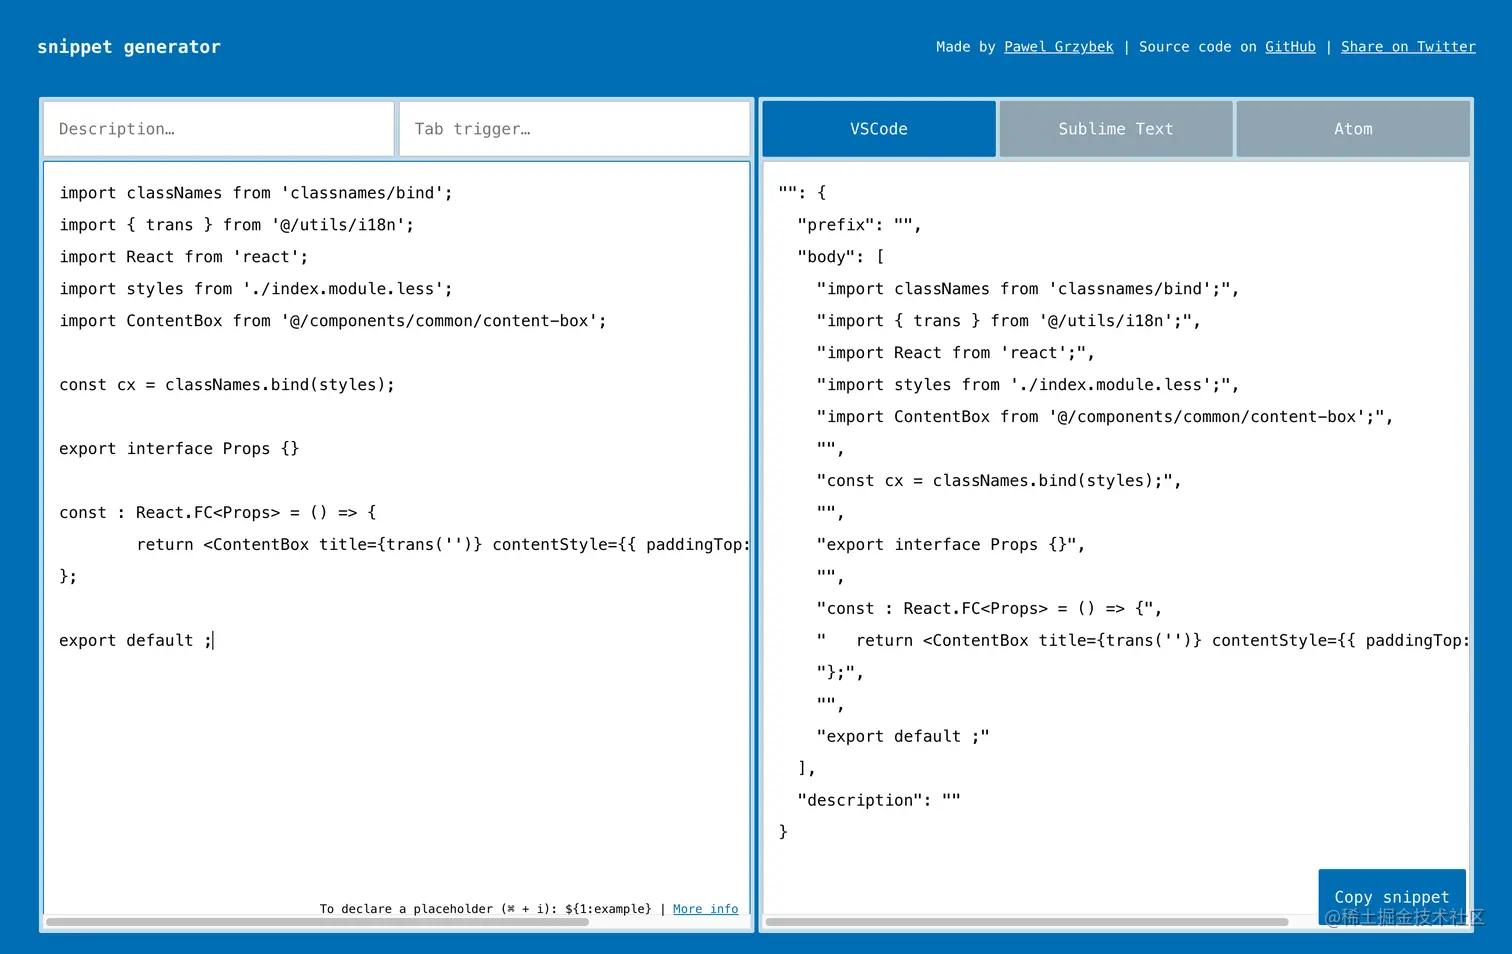
Task: Open the Share on Twitter link
Action: tap(1408, 47)
